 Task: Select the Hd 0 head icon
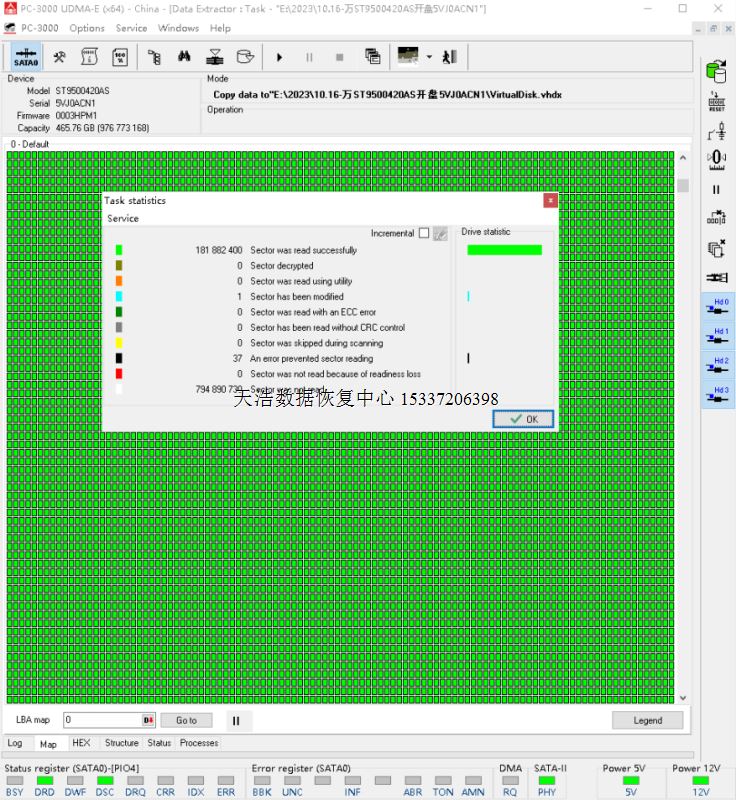717,306
